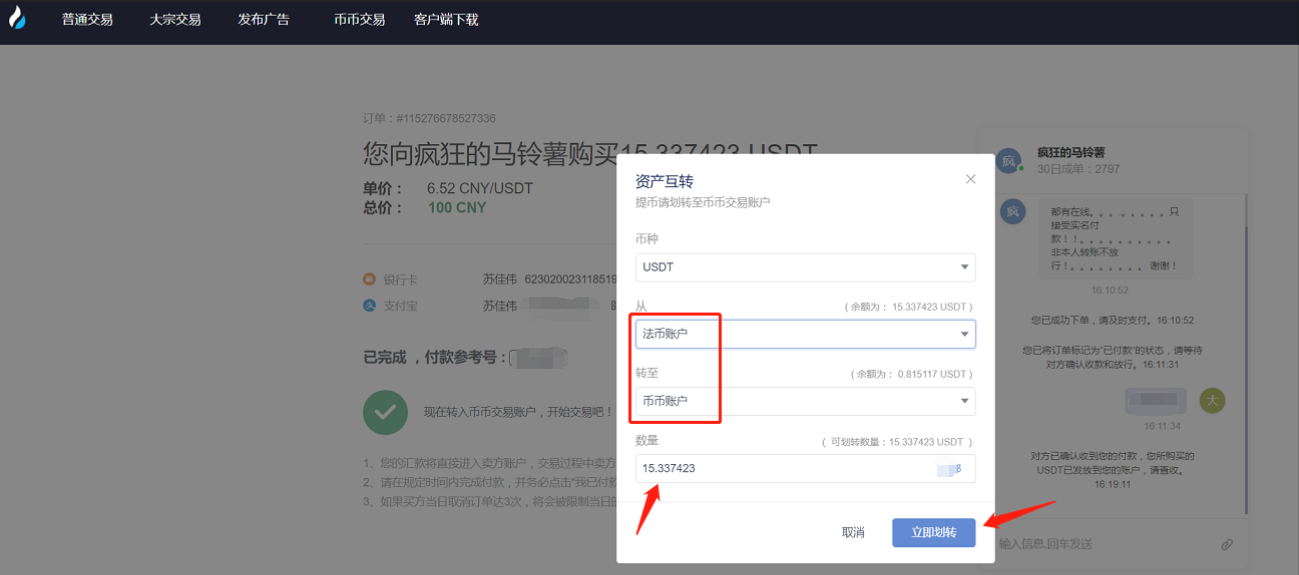
Task: Expand the 从 法币账户 dropdown
Action: (x=805, y=334)
